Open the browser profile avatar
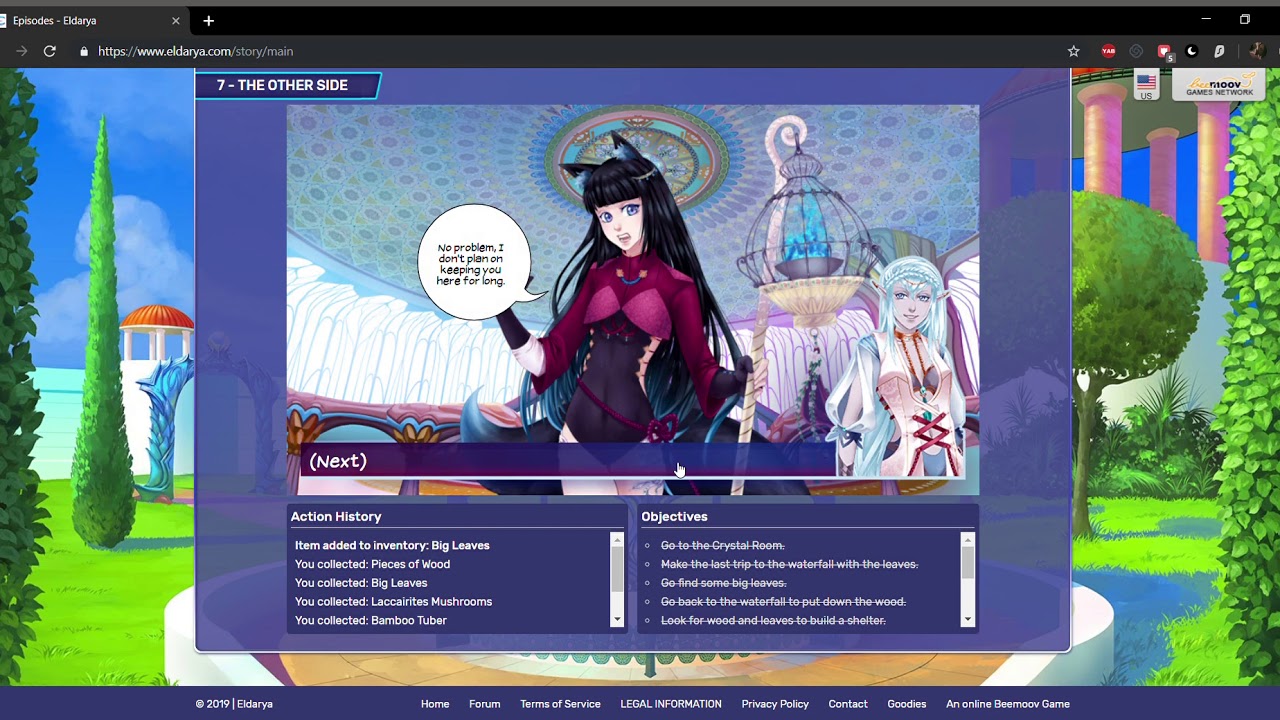The image size is (1280, 720). (x=1257, y=51)
